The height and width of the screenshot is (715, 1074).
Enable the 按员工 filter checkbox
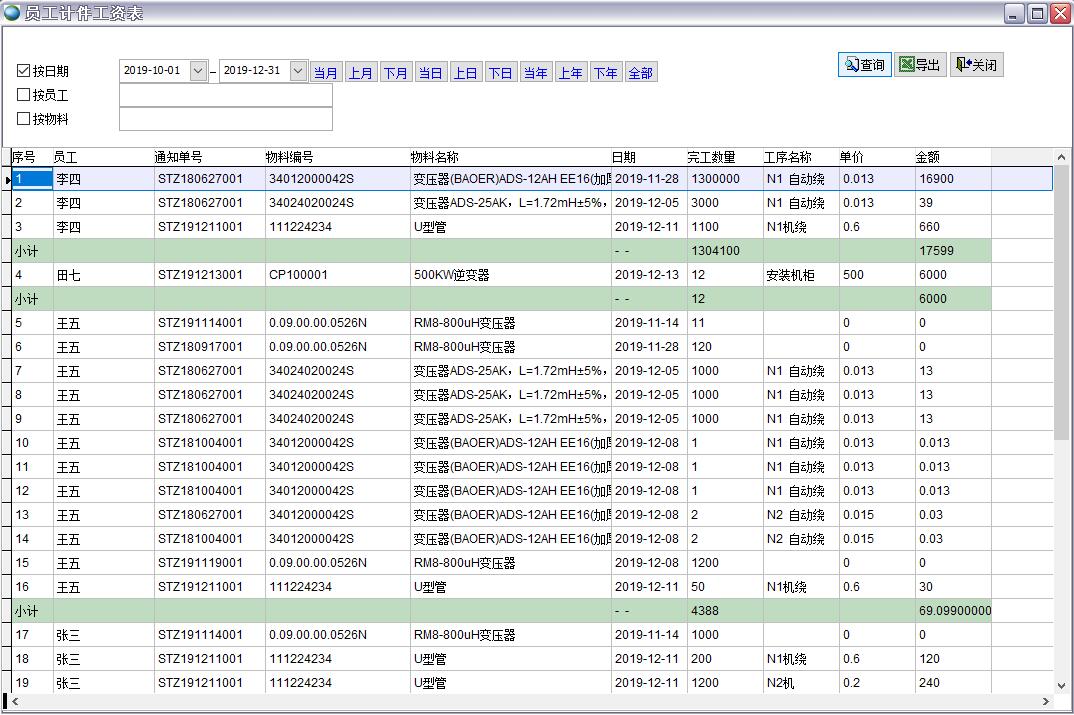pos(24,95)
